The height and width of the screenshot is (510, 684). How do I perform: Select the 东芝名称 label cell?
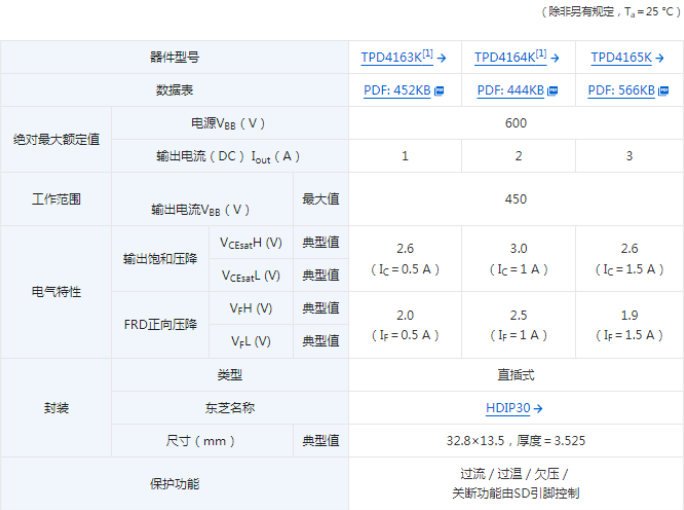[x=230, y=408]
